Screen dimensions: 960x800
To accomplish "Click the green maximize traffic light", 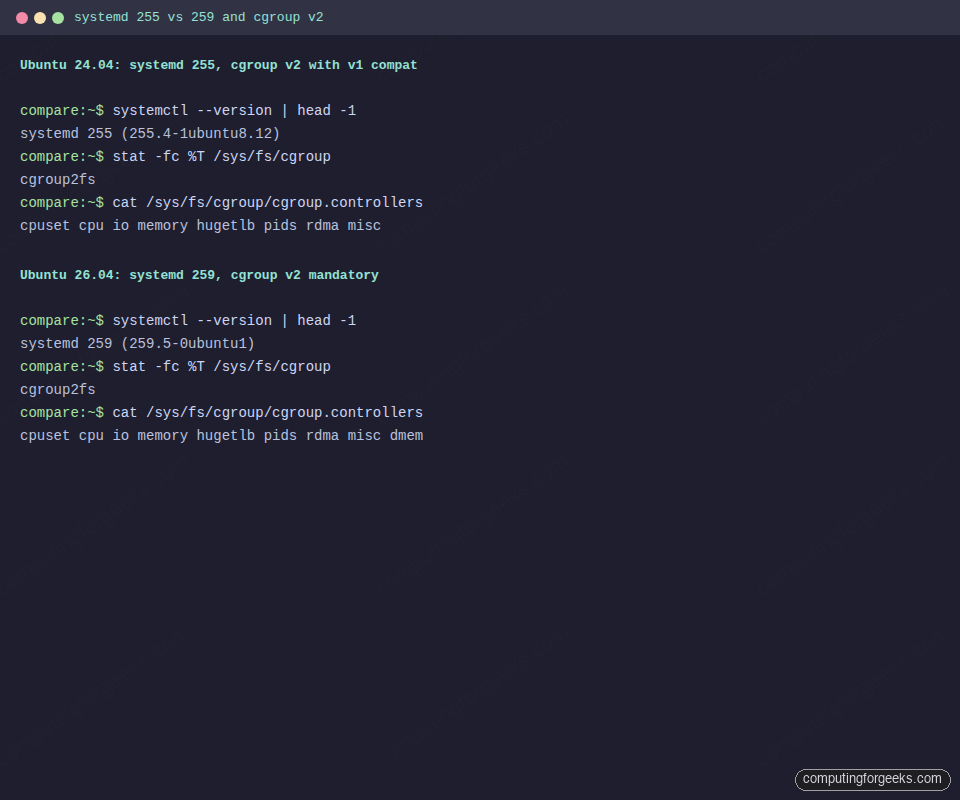I will click(58, 17).
